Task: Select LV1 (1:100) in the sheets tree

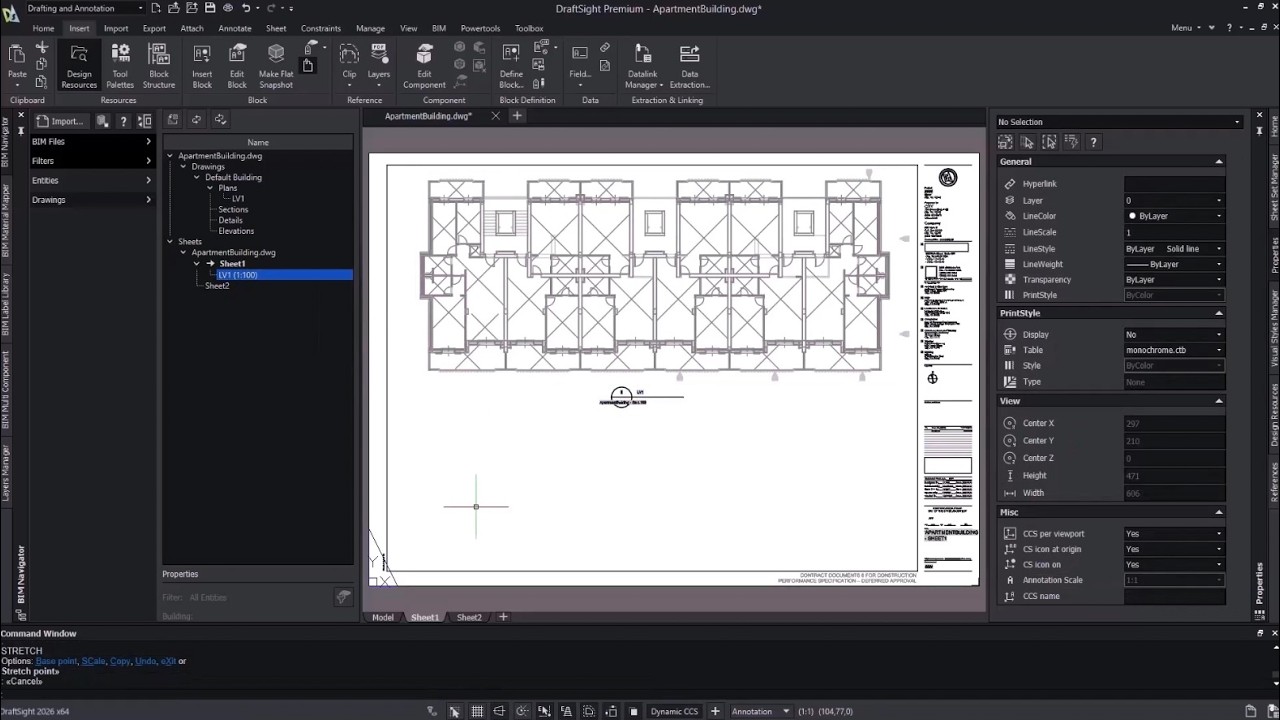Action: [x=237, y=275]
